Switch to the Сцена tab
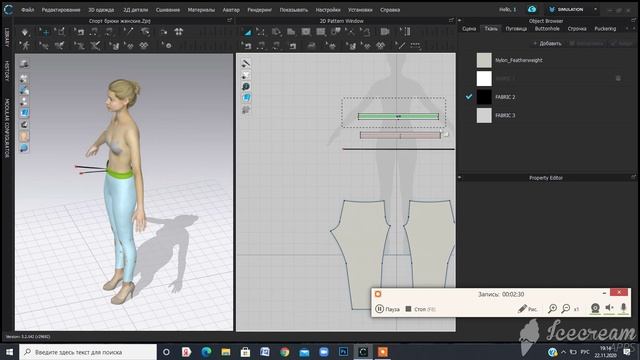Screen dimensions: 640x360 469,29
